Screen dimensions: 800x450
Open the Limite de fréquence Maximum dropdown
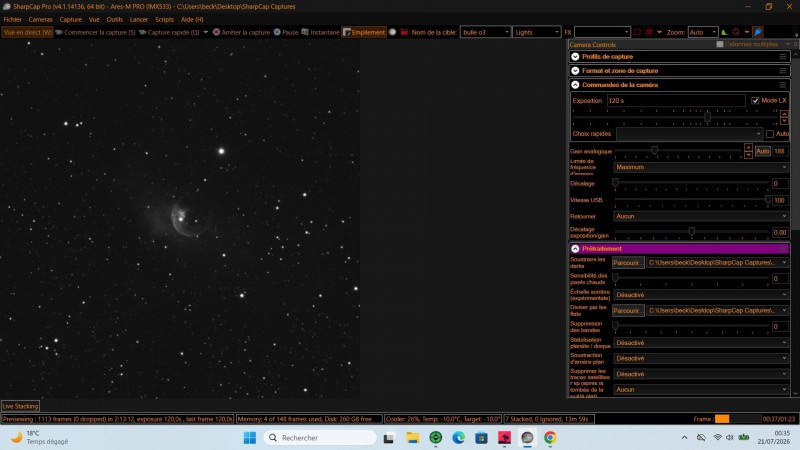[x=701, y=167]
